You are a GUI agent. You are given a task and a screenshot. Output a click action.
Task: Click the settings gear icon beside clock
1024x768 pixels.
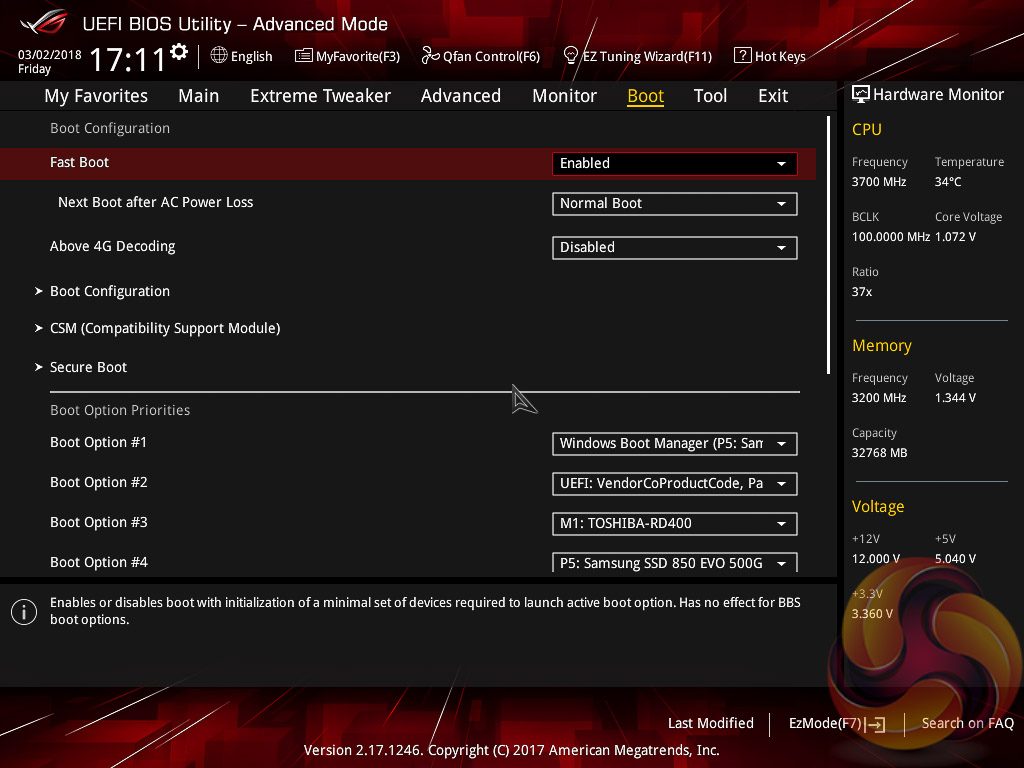click(x=179, y=52)
